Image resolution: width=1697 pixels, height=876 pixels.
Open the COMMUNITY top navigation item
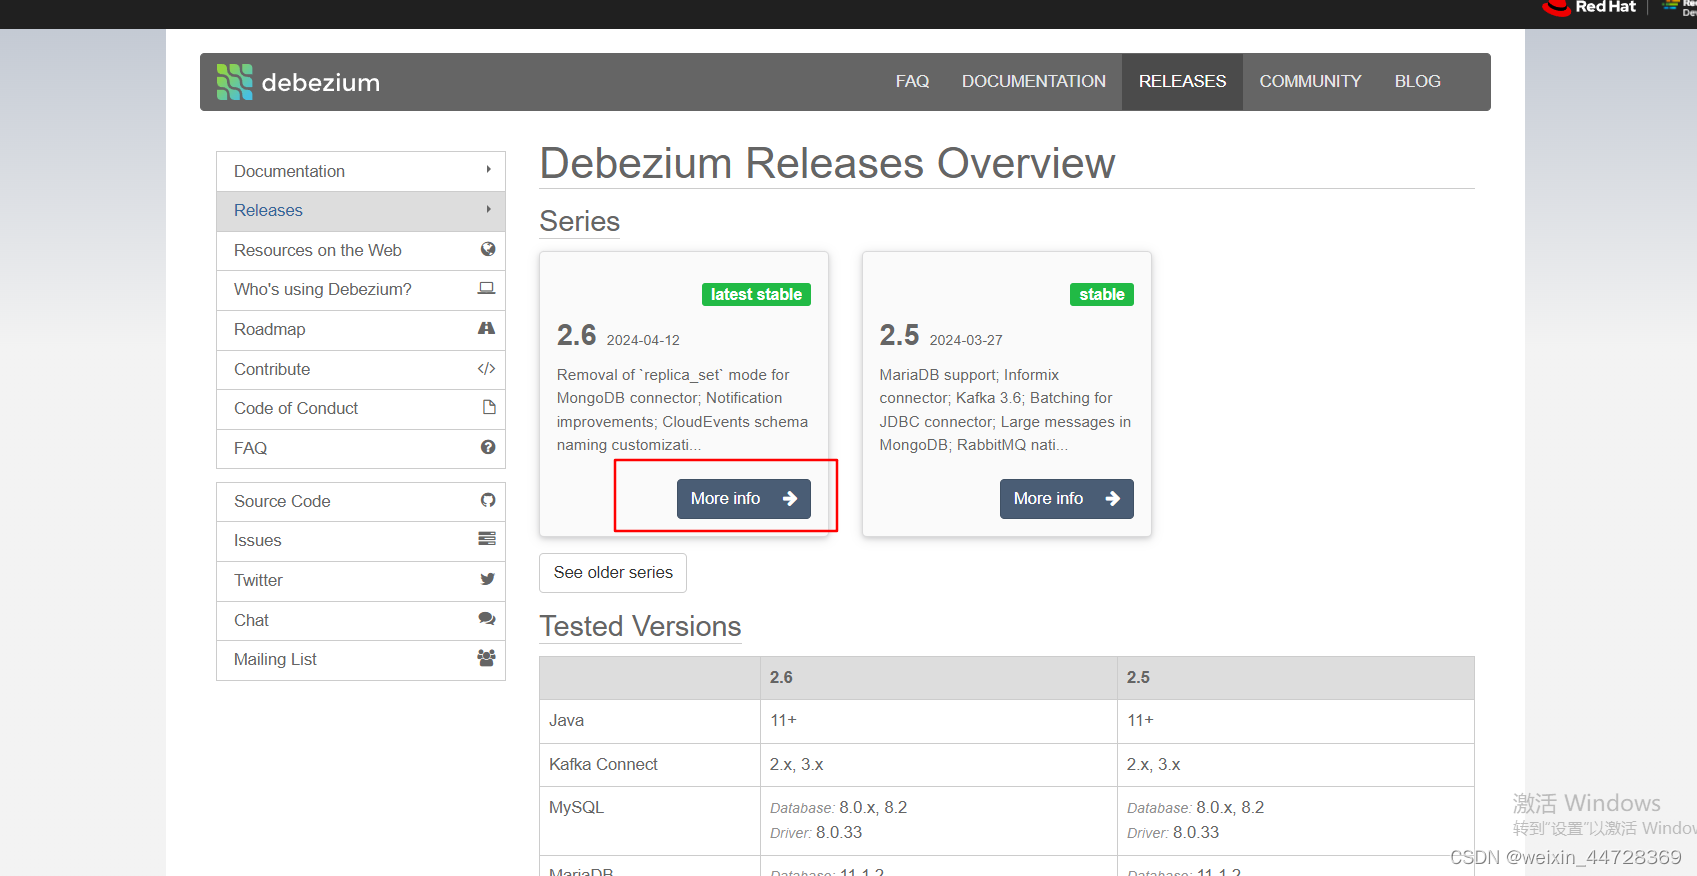coord(1310,81)
